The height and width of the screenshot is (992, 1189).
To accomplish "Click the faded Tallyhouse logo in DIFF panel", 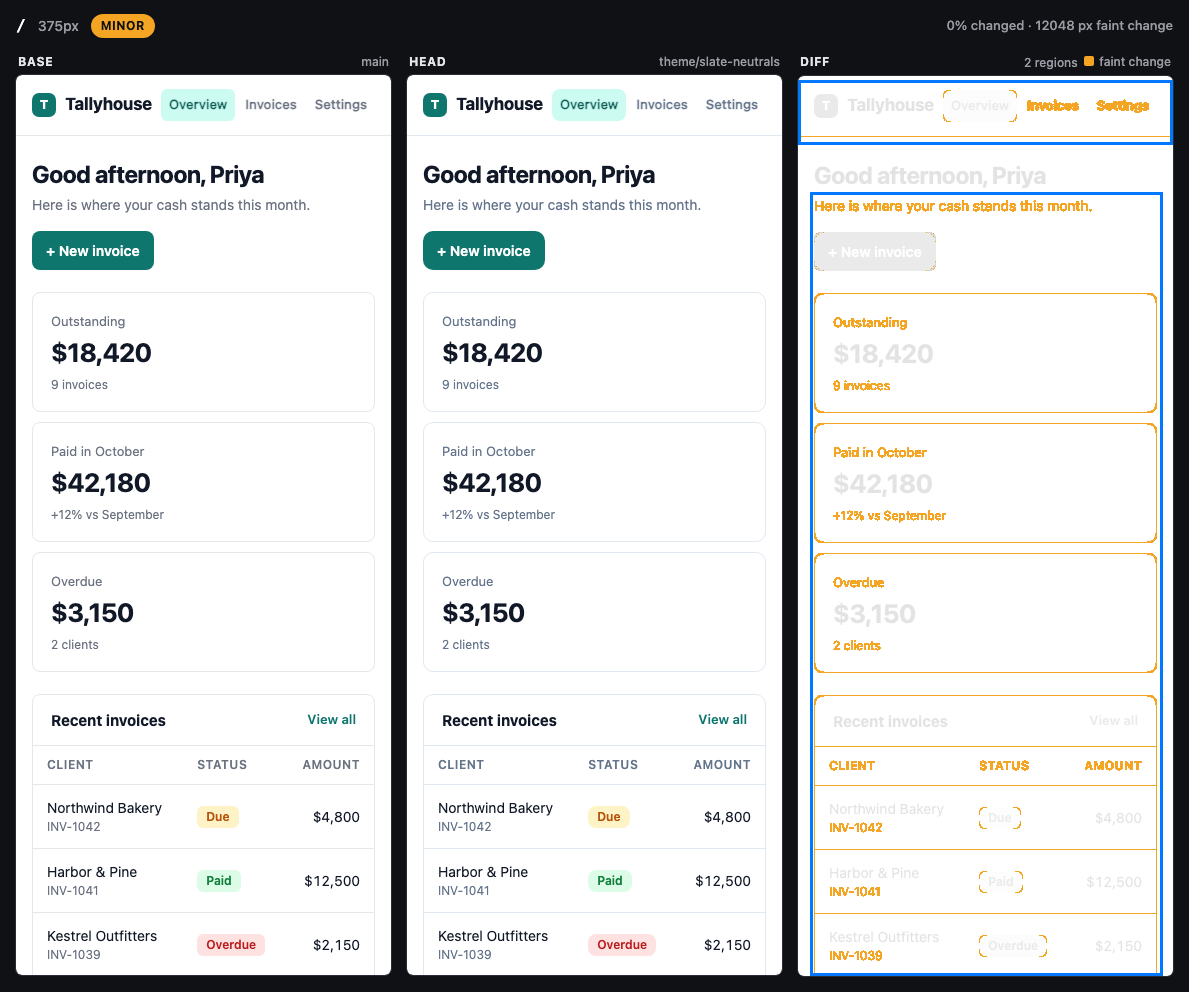I will [826, 105].
